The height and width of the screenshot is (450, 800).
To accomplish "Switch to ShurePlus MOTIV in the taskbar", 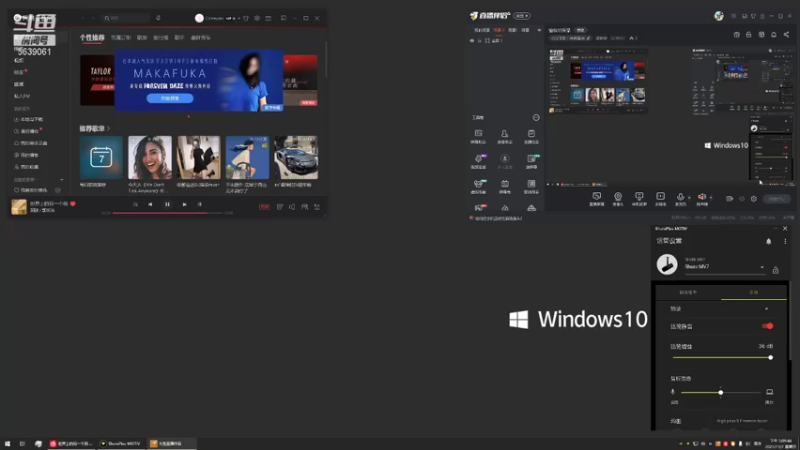I will pos(121,444).
